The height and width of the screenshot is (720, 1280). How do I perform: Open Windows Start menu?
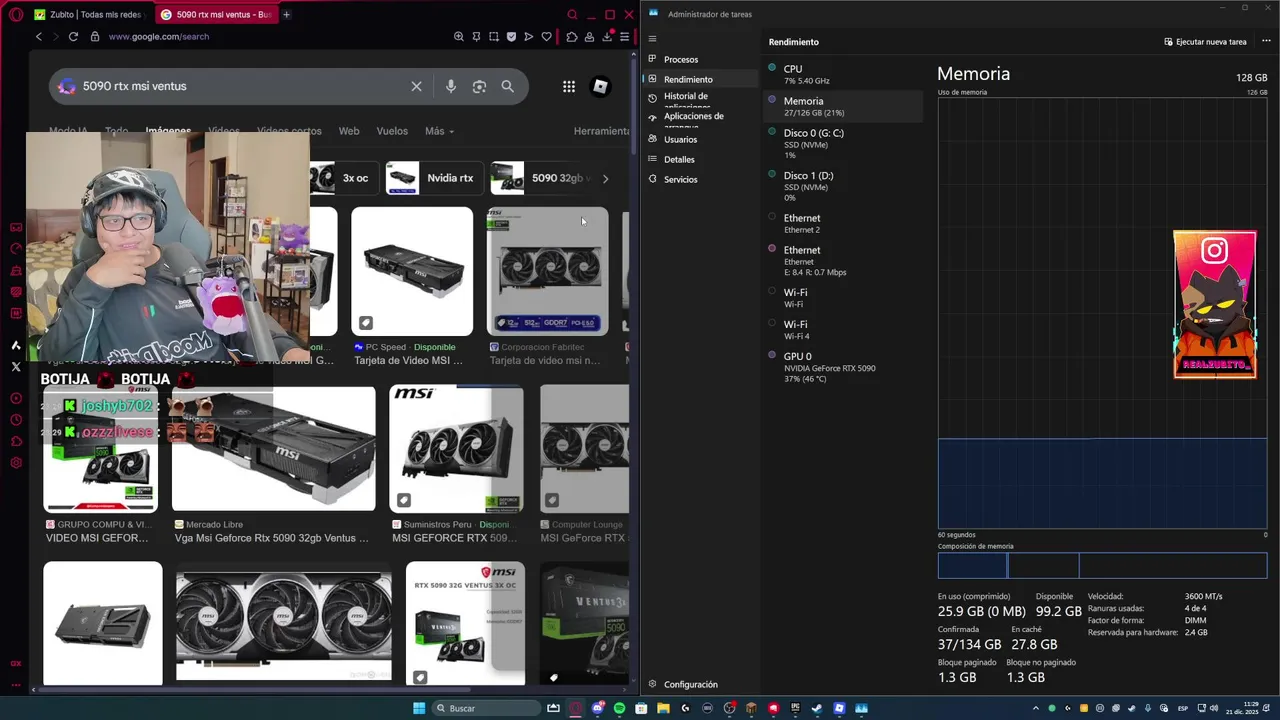pyautogui.click(x=420, y=708)
